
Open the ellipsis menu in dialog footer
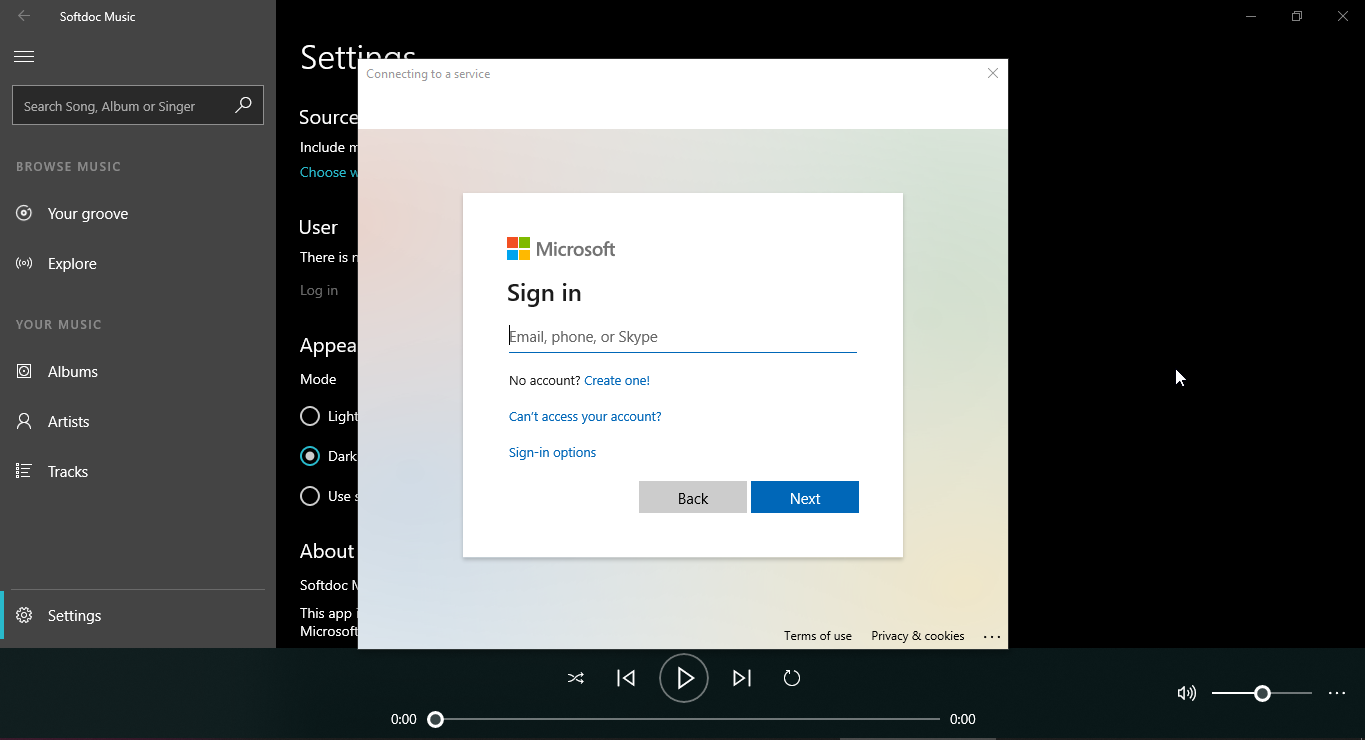(x=992, y=636)
